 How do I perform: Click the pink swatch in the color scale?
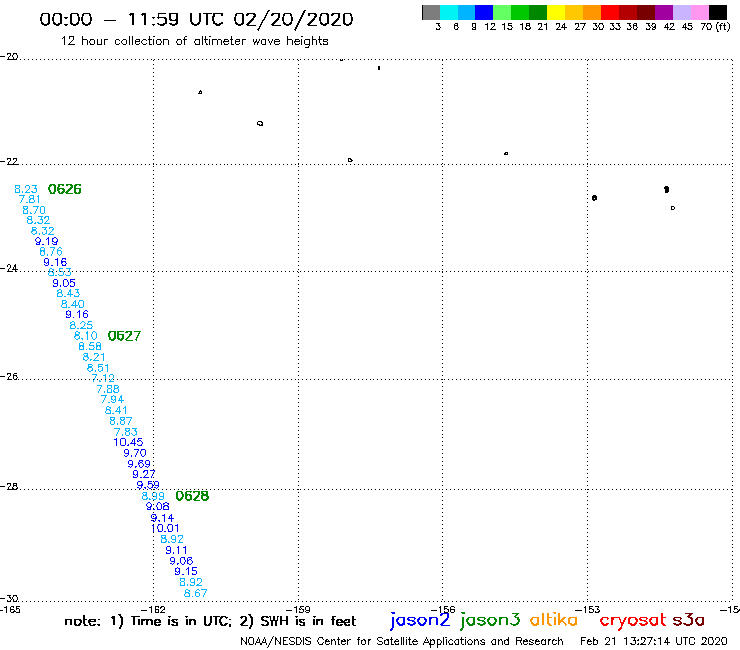point(699,12)
